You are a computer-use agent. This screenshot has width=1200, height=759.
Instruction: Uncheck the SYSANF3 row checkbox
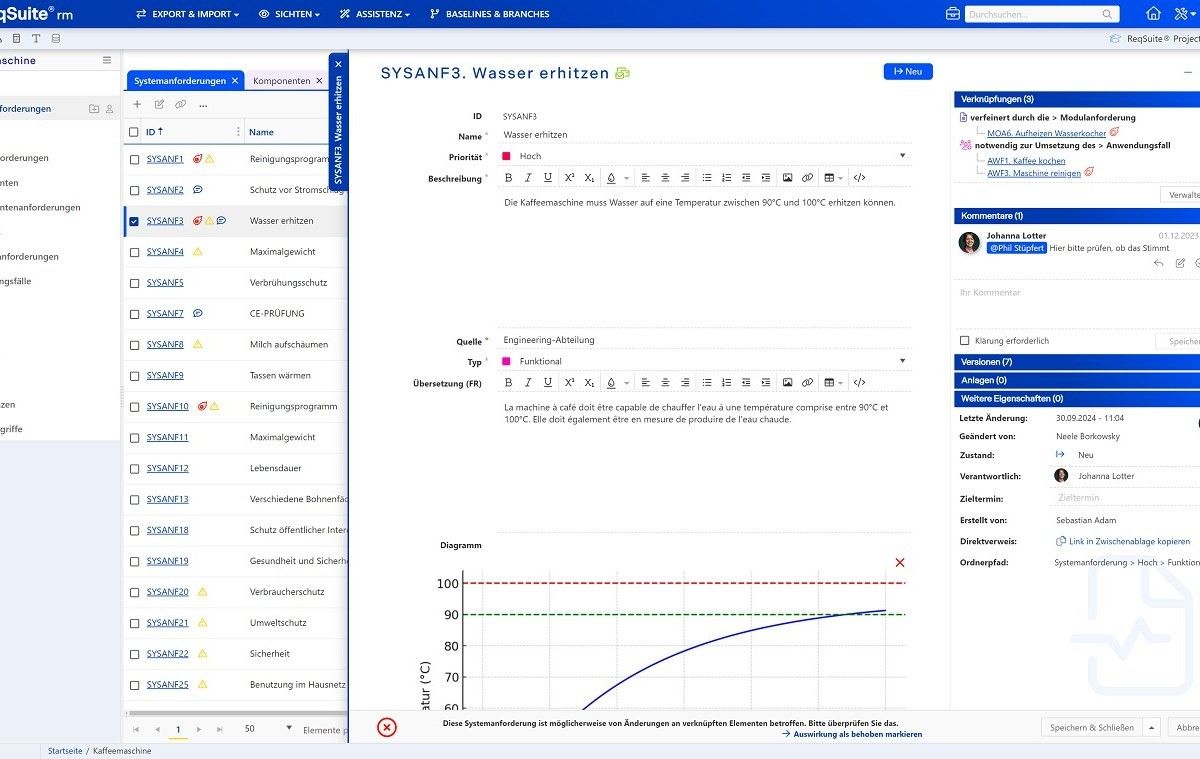(134, 221)
